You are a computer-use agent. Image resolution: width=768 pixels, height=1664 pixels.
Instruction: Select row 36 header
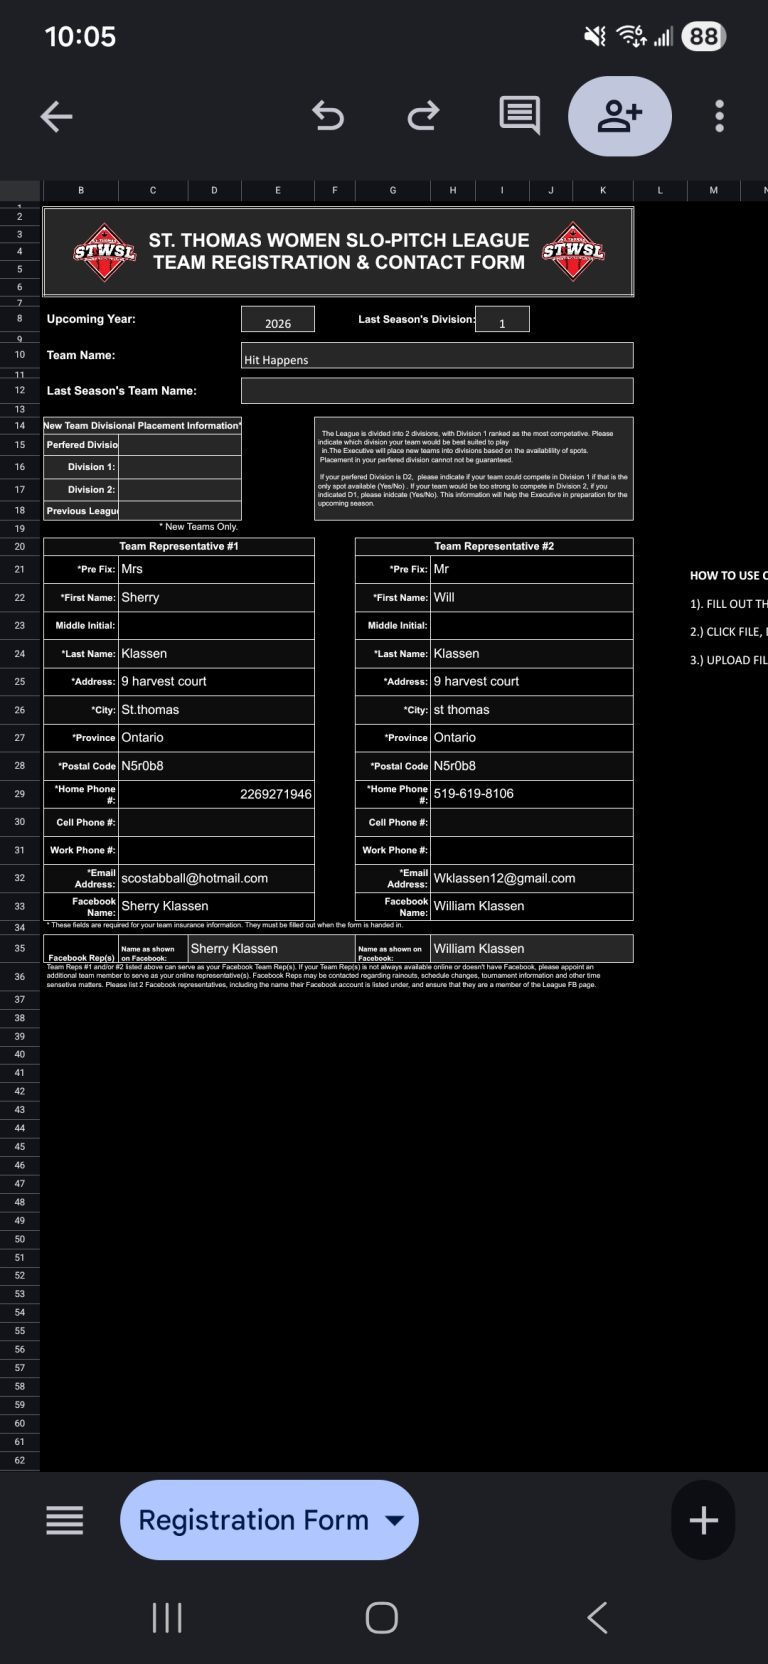(20, 976)
